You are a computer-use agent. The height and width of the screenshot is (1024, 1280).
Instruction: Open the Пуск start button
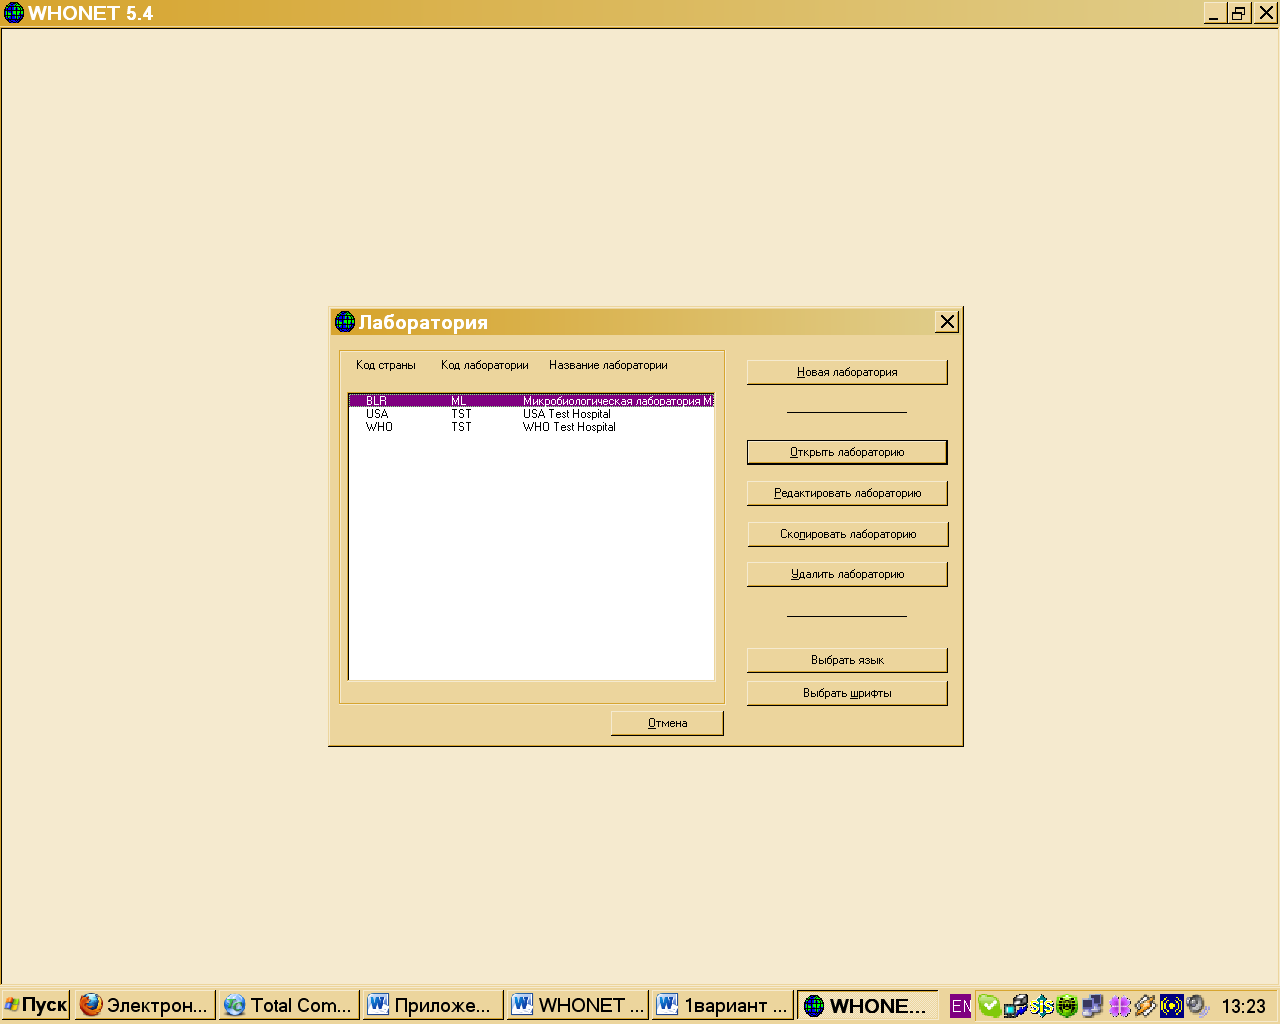(x=36, y=1005)
